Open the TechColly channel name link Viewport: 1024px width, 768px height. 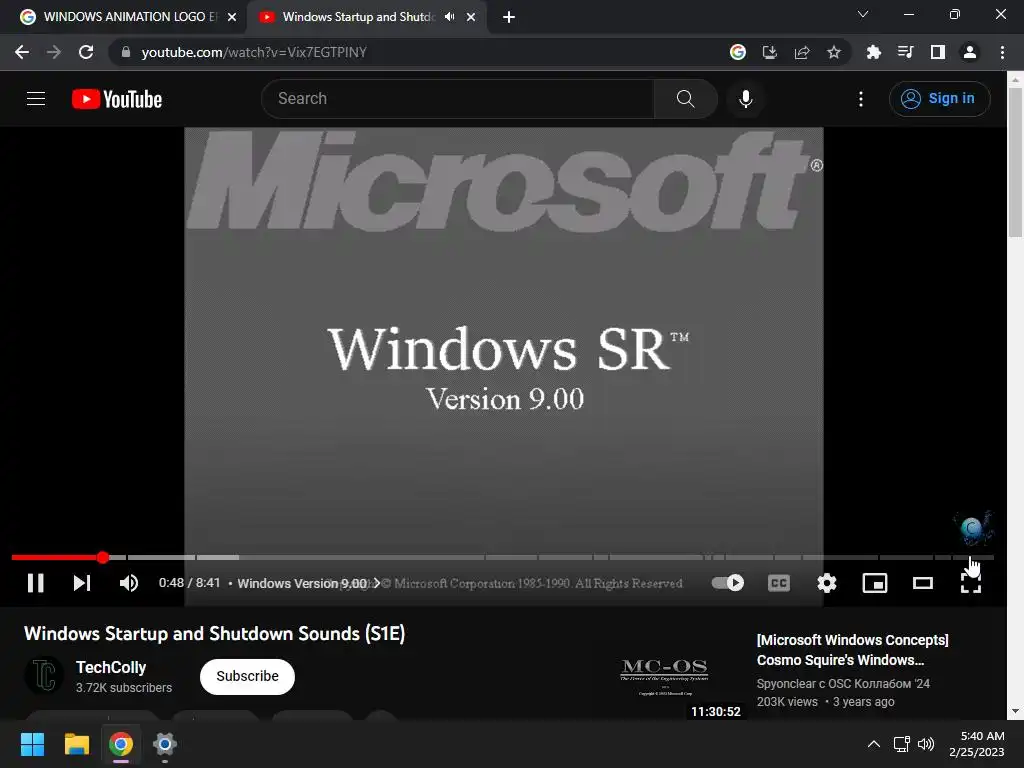(x=110, y=667)
